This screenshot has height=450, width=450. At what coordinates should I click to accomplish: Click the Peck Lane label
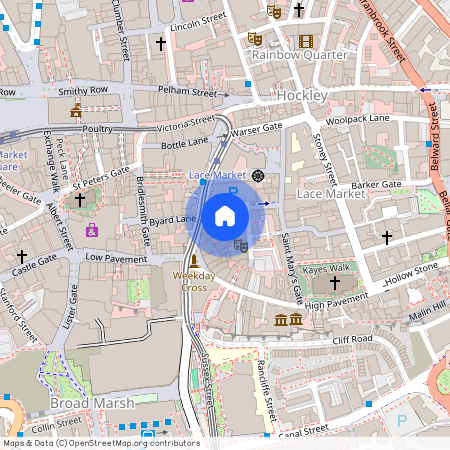coord(62,159)
